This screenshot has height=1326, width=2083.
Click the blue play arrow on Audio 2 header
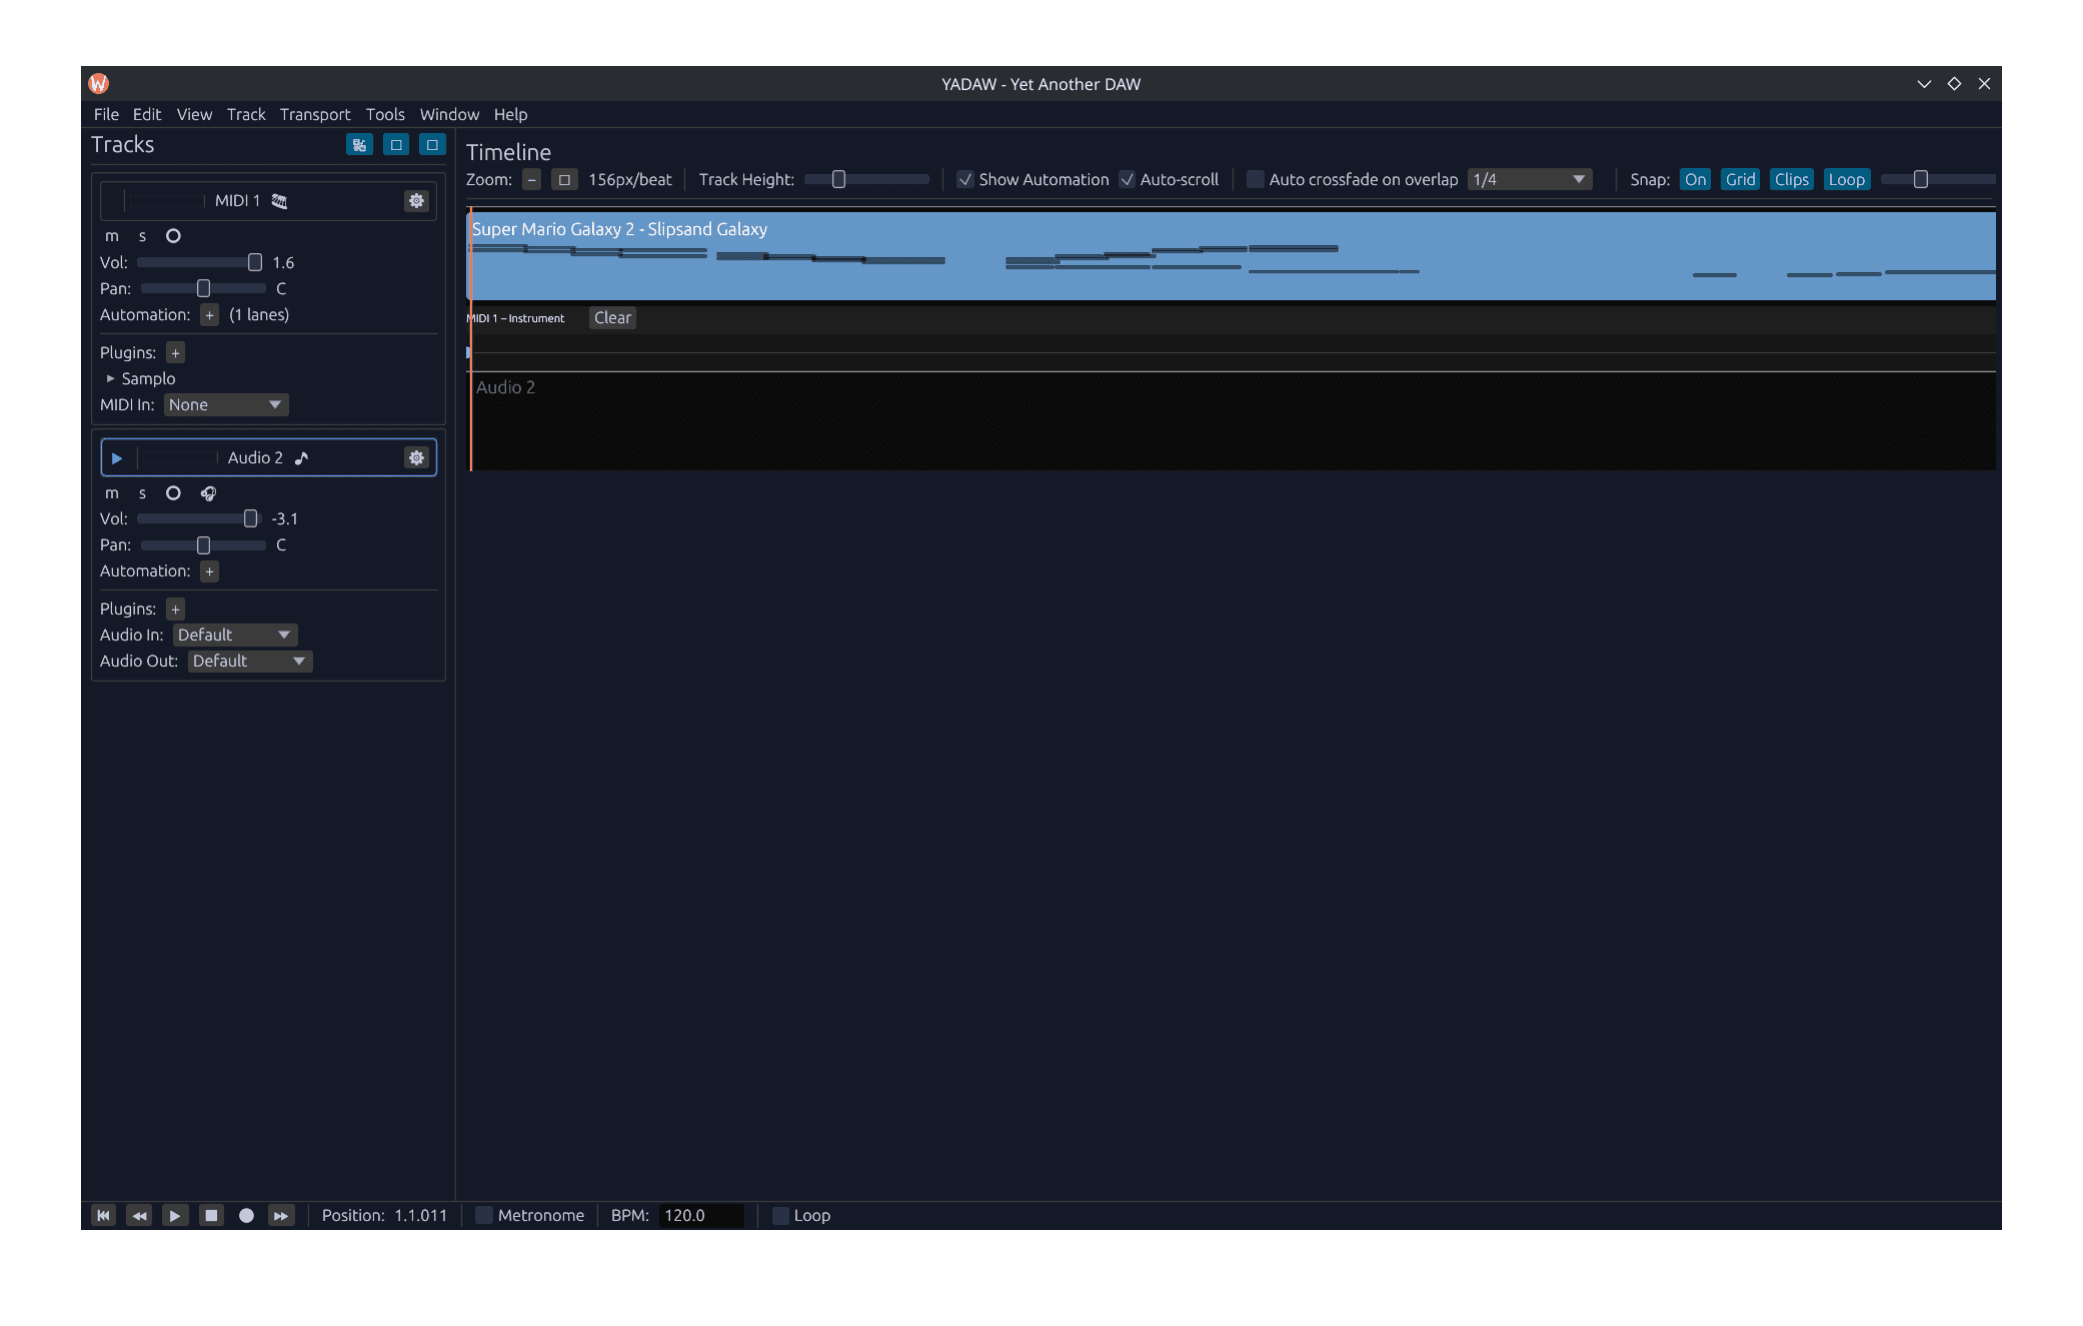click(117, 458)
